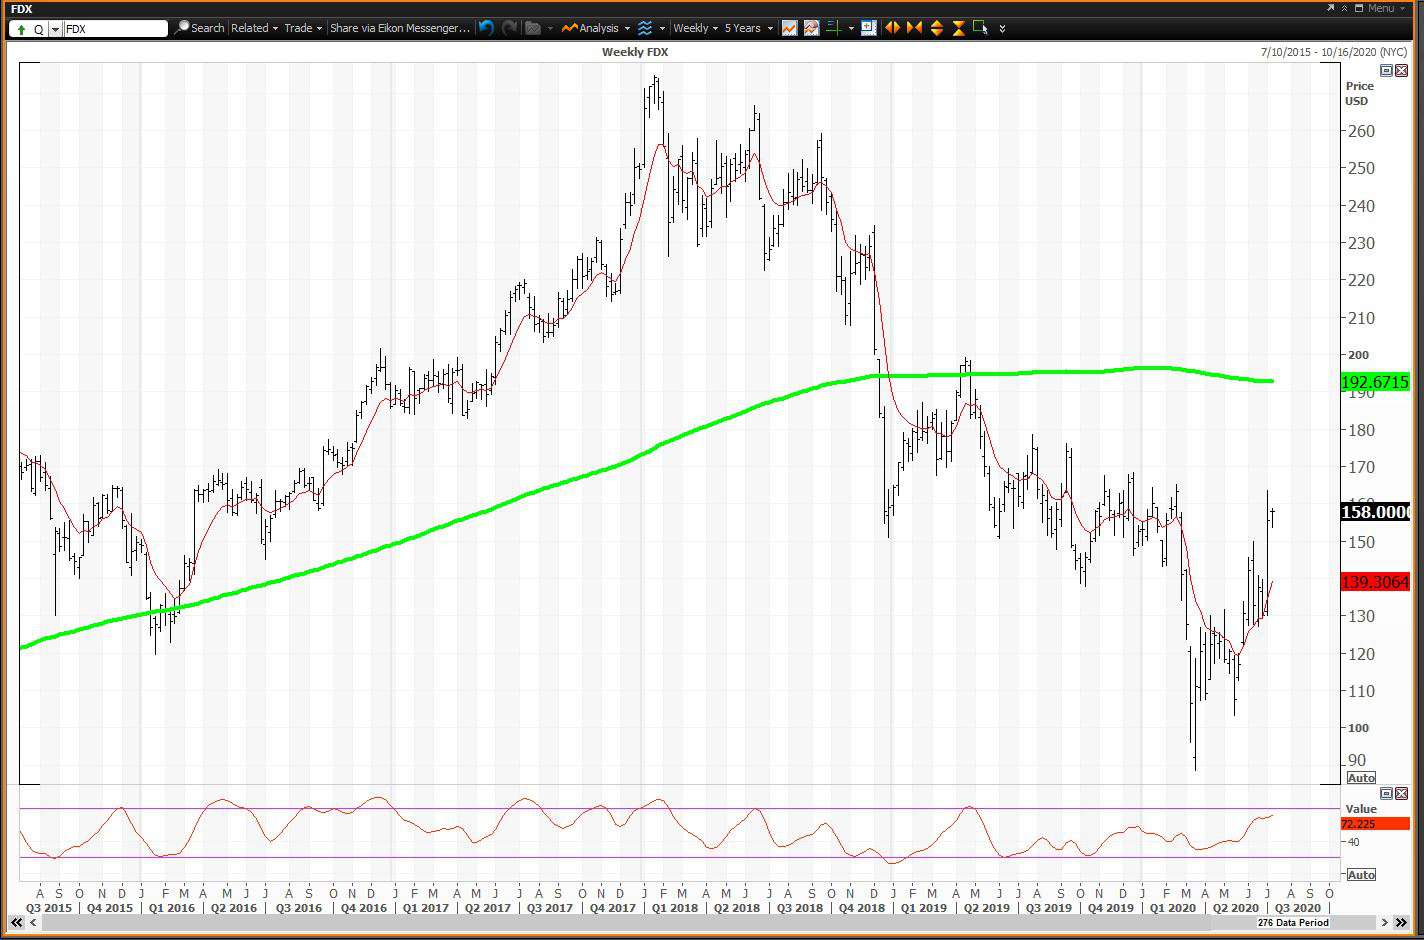Expand the crosshair tool dropdown arrow
Screen dimensions: 1424x940
pyautogui.click(x=851, y=29)
